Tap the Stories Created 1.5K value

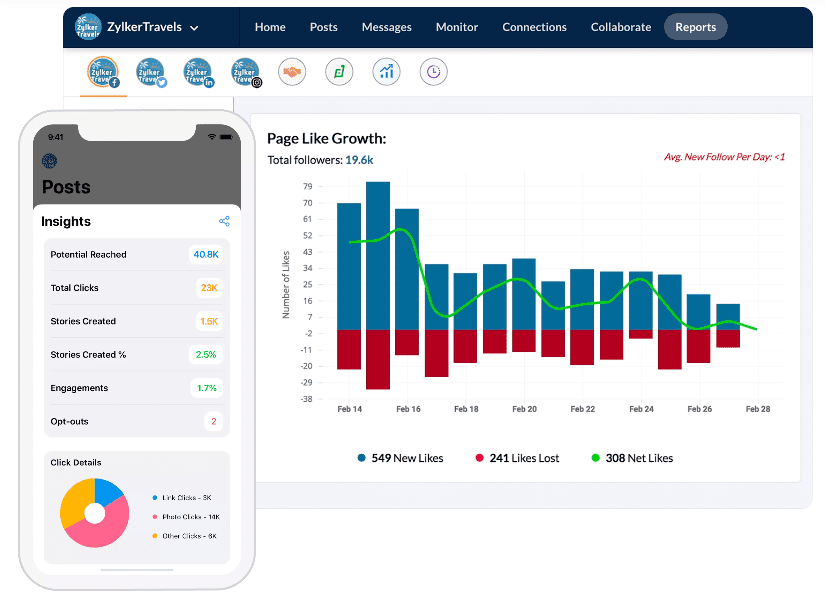pos(209,321)
